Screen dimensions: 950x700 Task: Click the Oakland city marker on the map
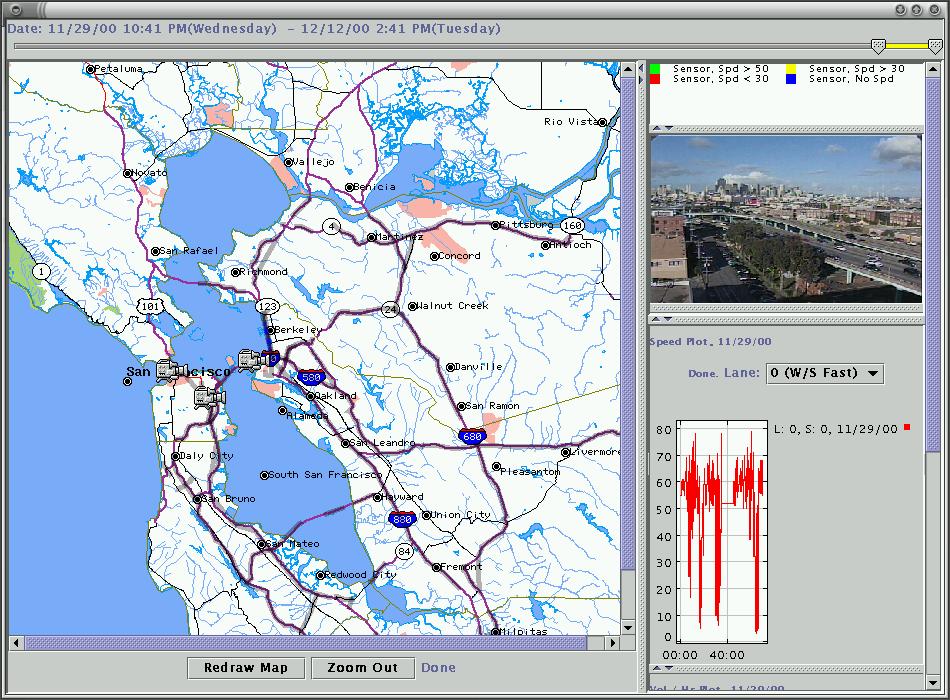(x=312, y=396)
